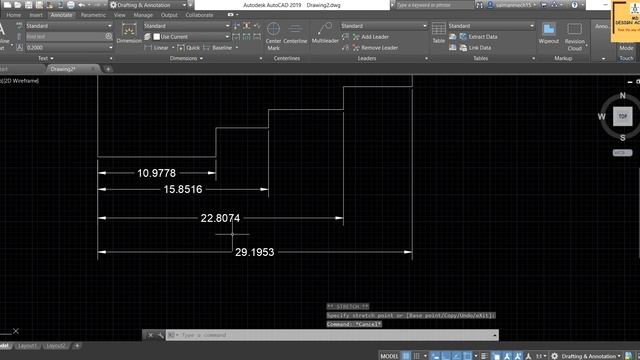
Task: Click the N compass direction on ViewCube
Action: tap(622, 95)
